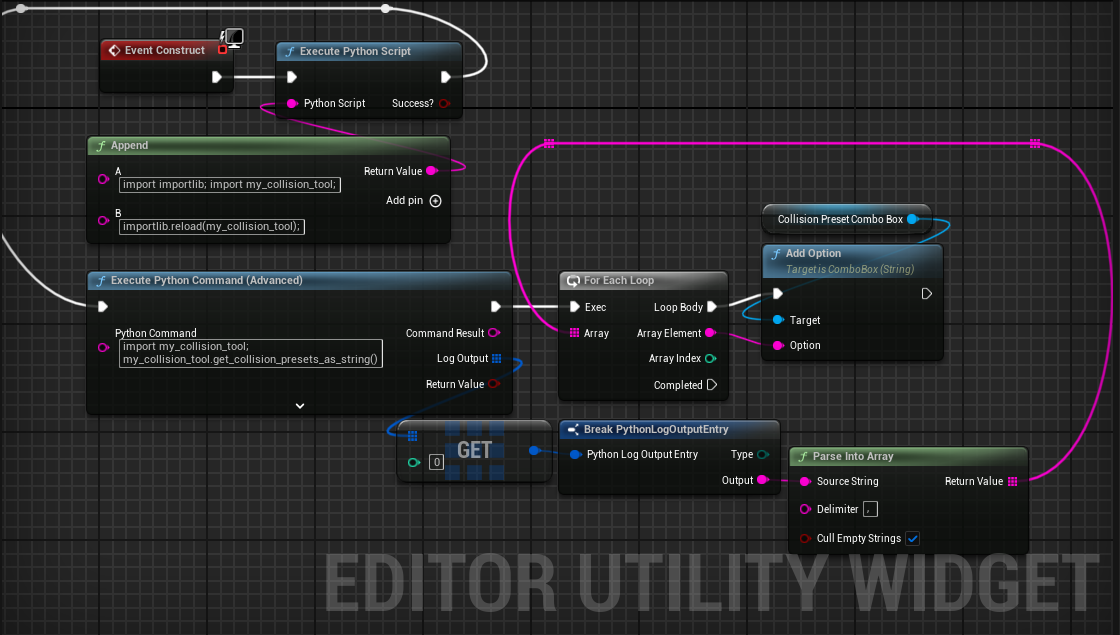Click the Execute Python Script output exec pin
The width and height of the screenshot is (1120, 635).
point(446,77)
